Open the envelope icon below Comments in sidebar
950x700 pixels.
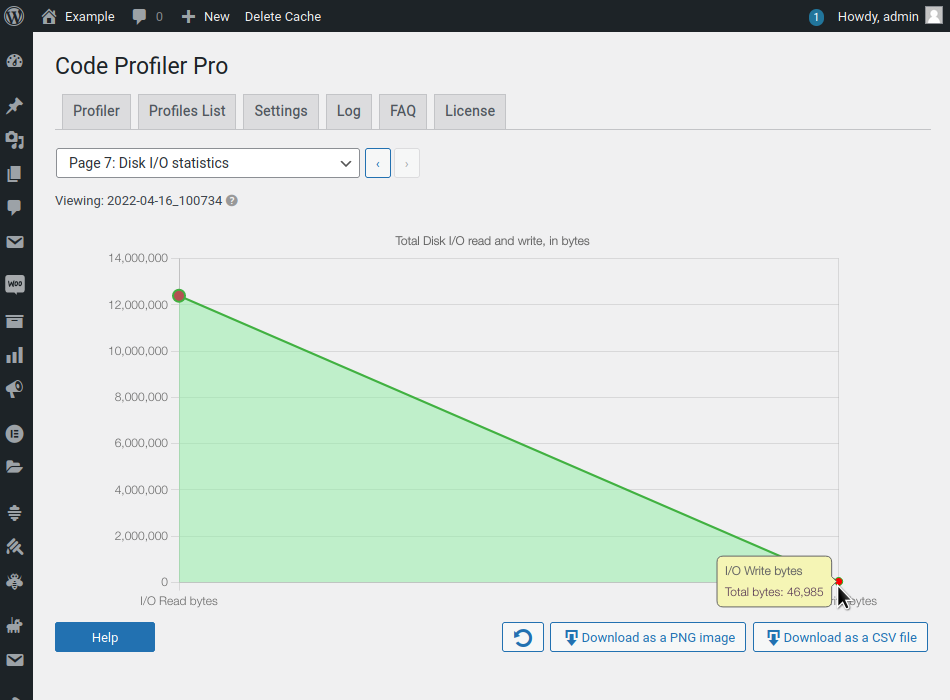click(x=15, y=242)
